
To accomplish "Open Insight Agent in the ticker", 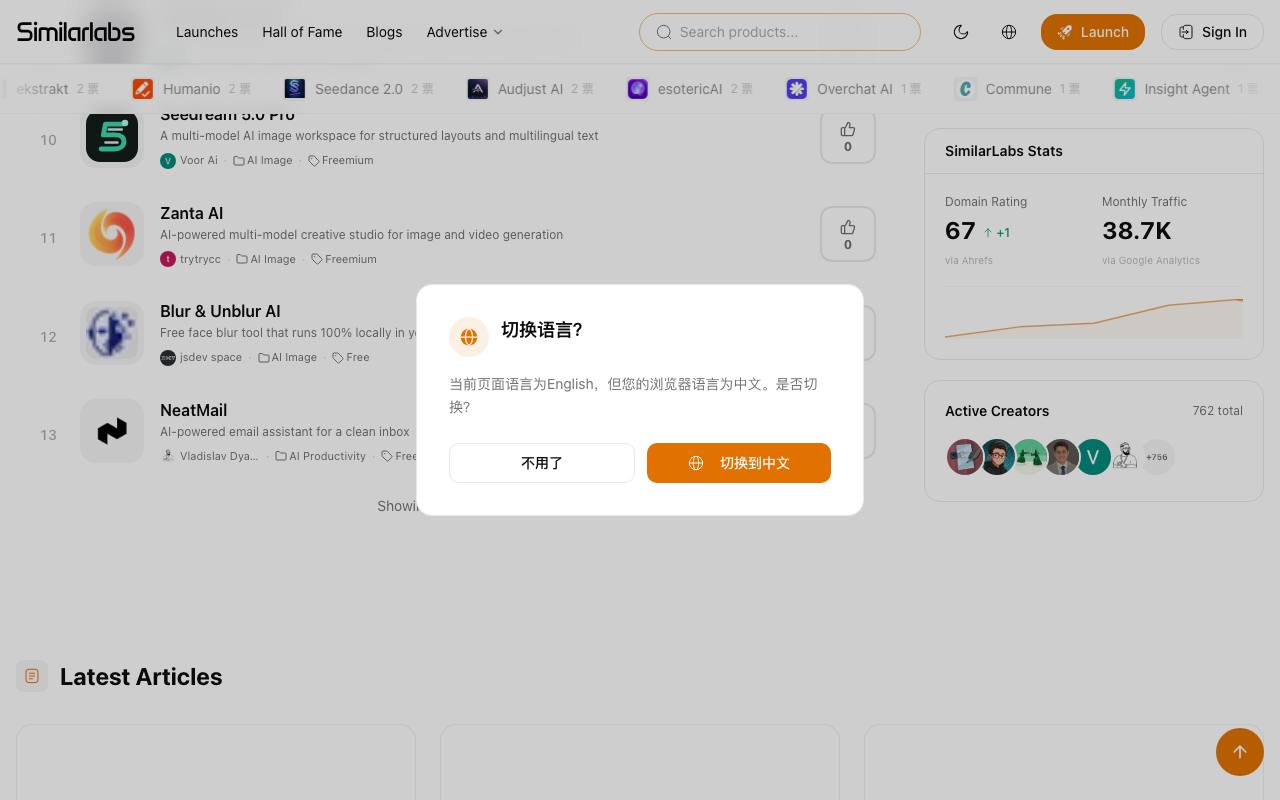I will tap(1187, 89).
